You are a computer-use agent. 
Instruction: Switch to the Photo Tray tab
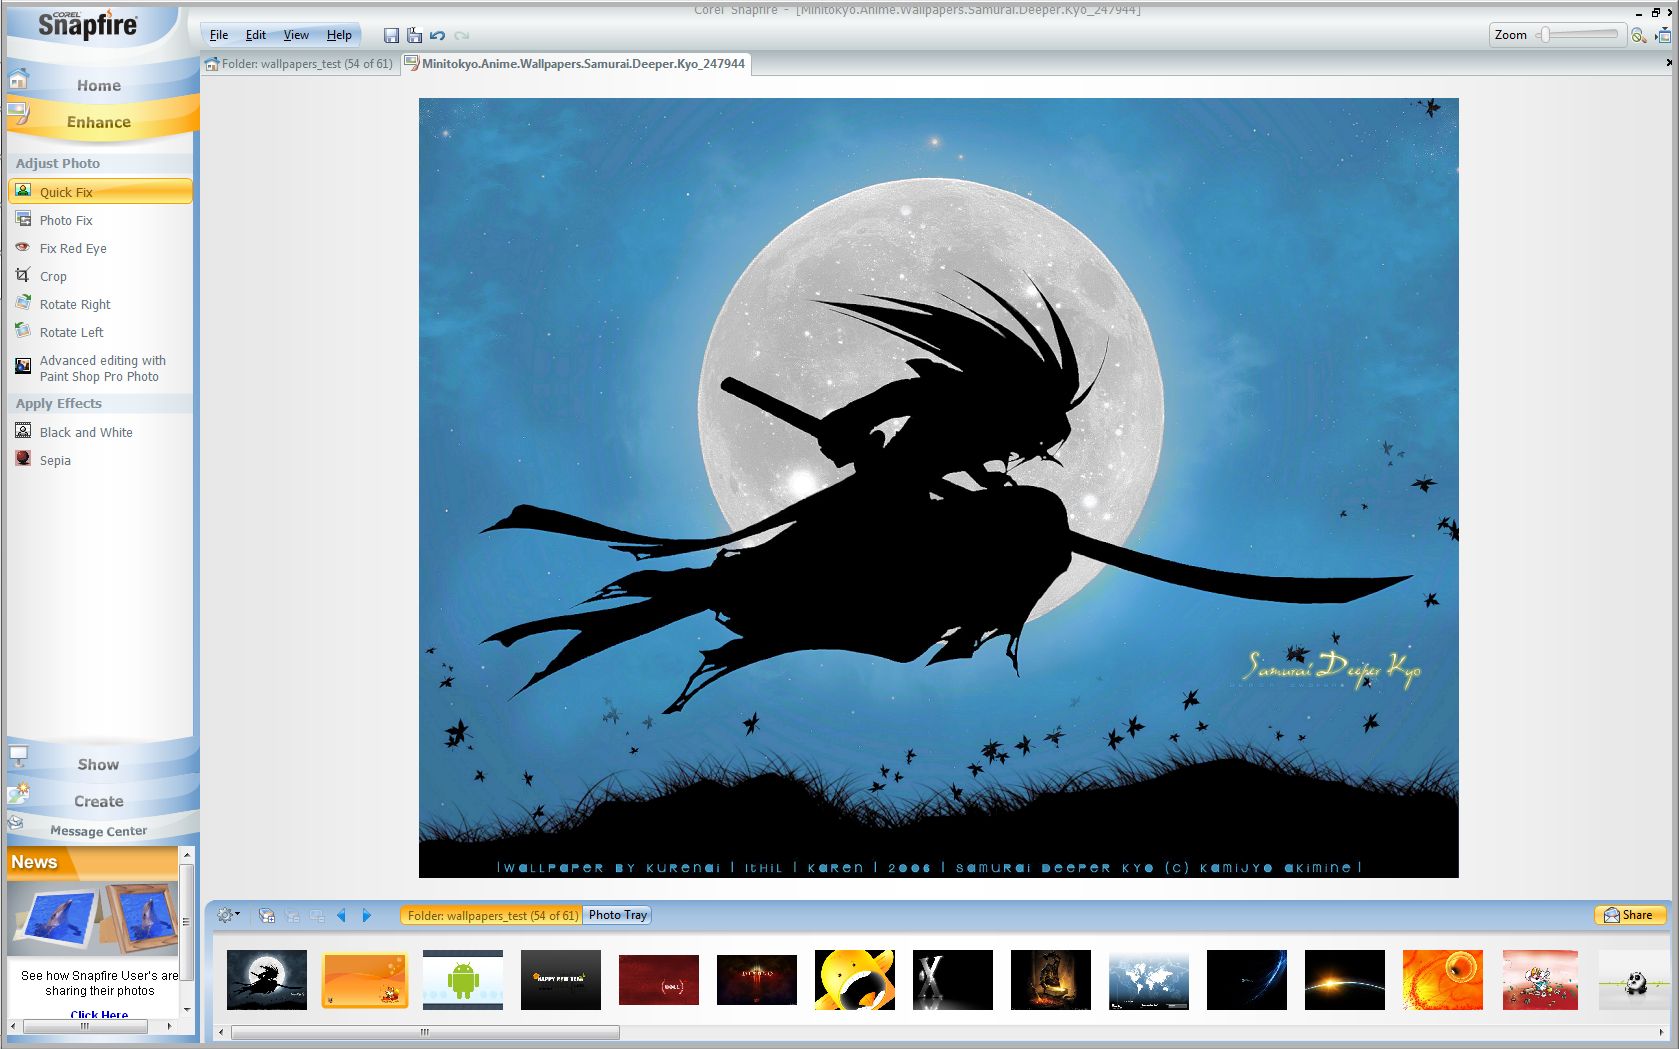[618, 915]
